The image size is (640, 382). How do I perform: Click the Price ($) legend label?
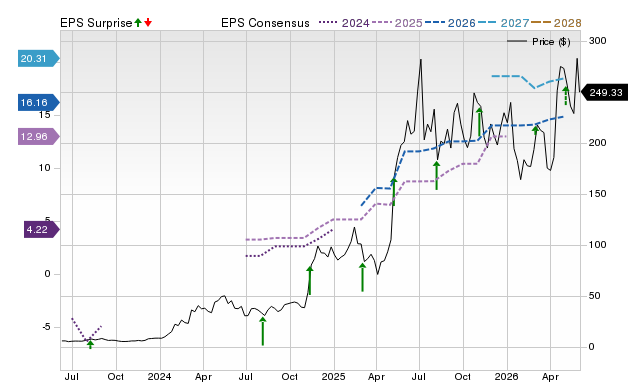click(x=551, y=42)
